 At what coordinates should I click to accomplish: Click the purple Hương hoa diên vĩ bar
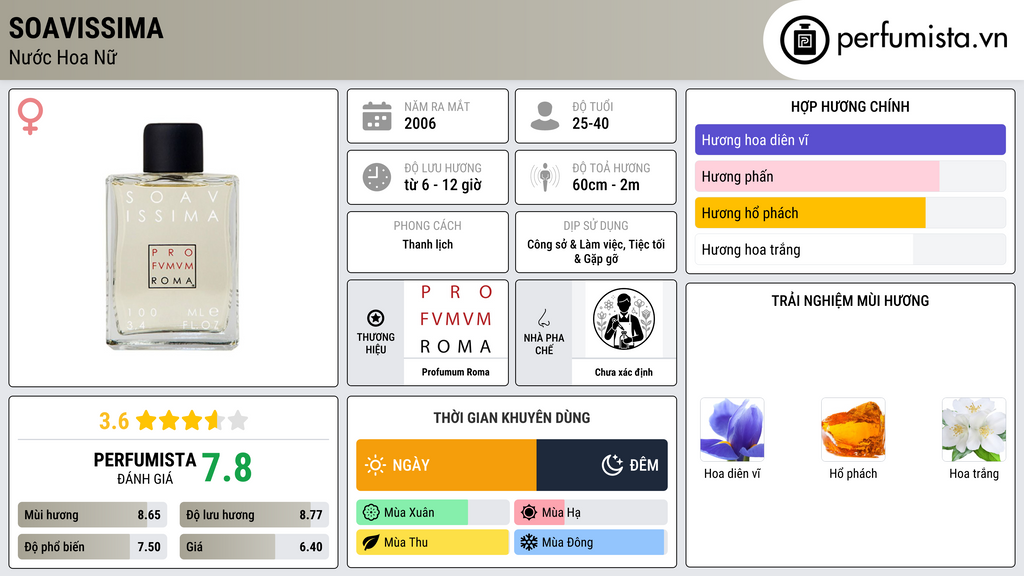(x=850, y=140)
